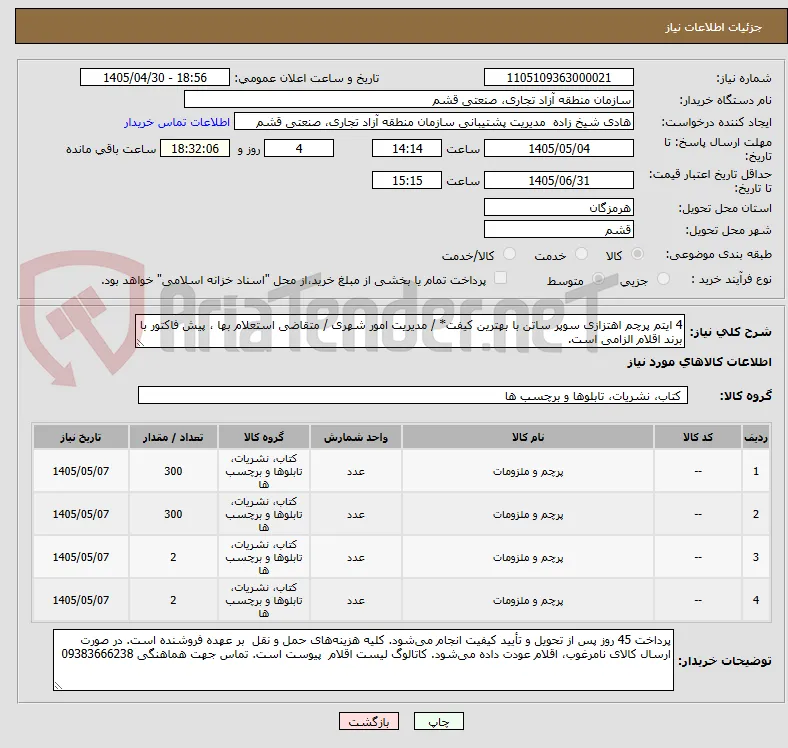This screenshot has height=748, width=788.
Task: Click the deadline time field 14:14
Action: [x=407, y=148]
